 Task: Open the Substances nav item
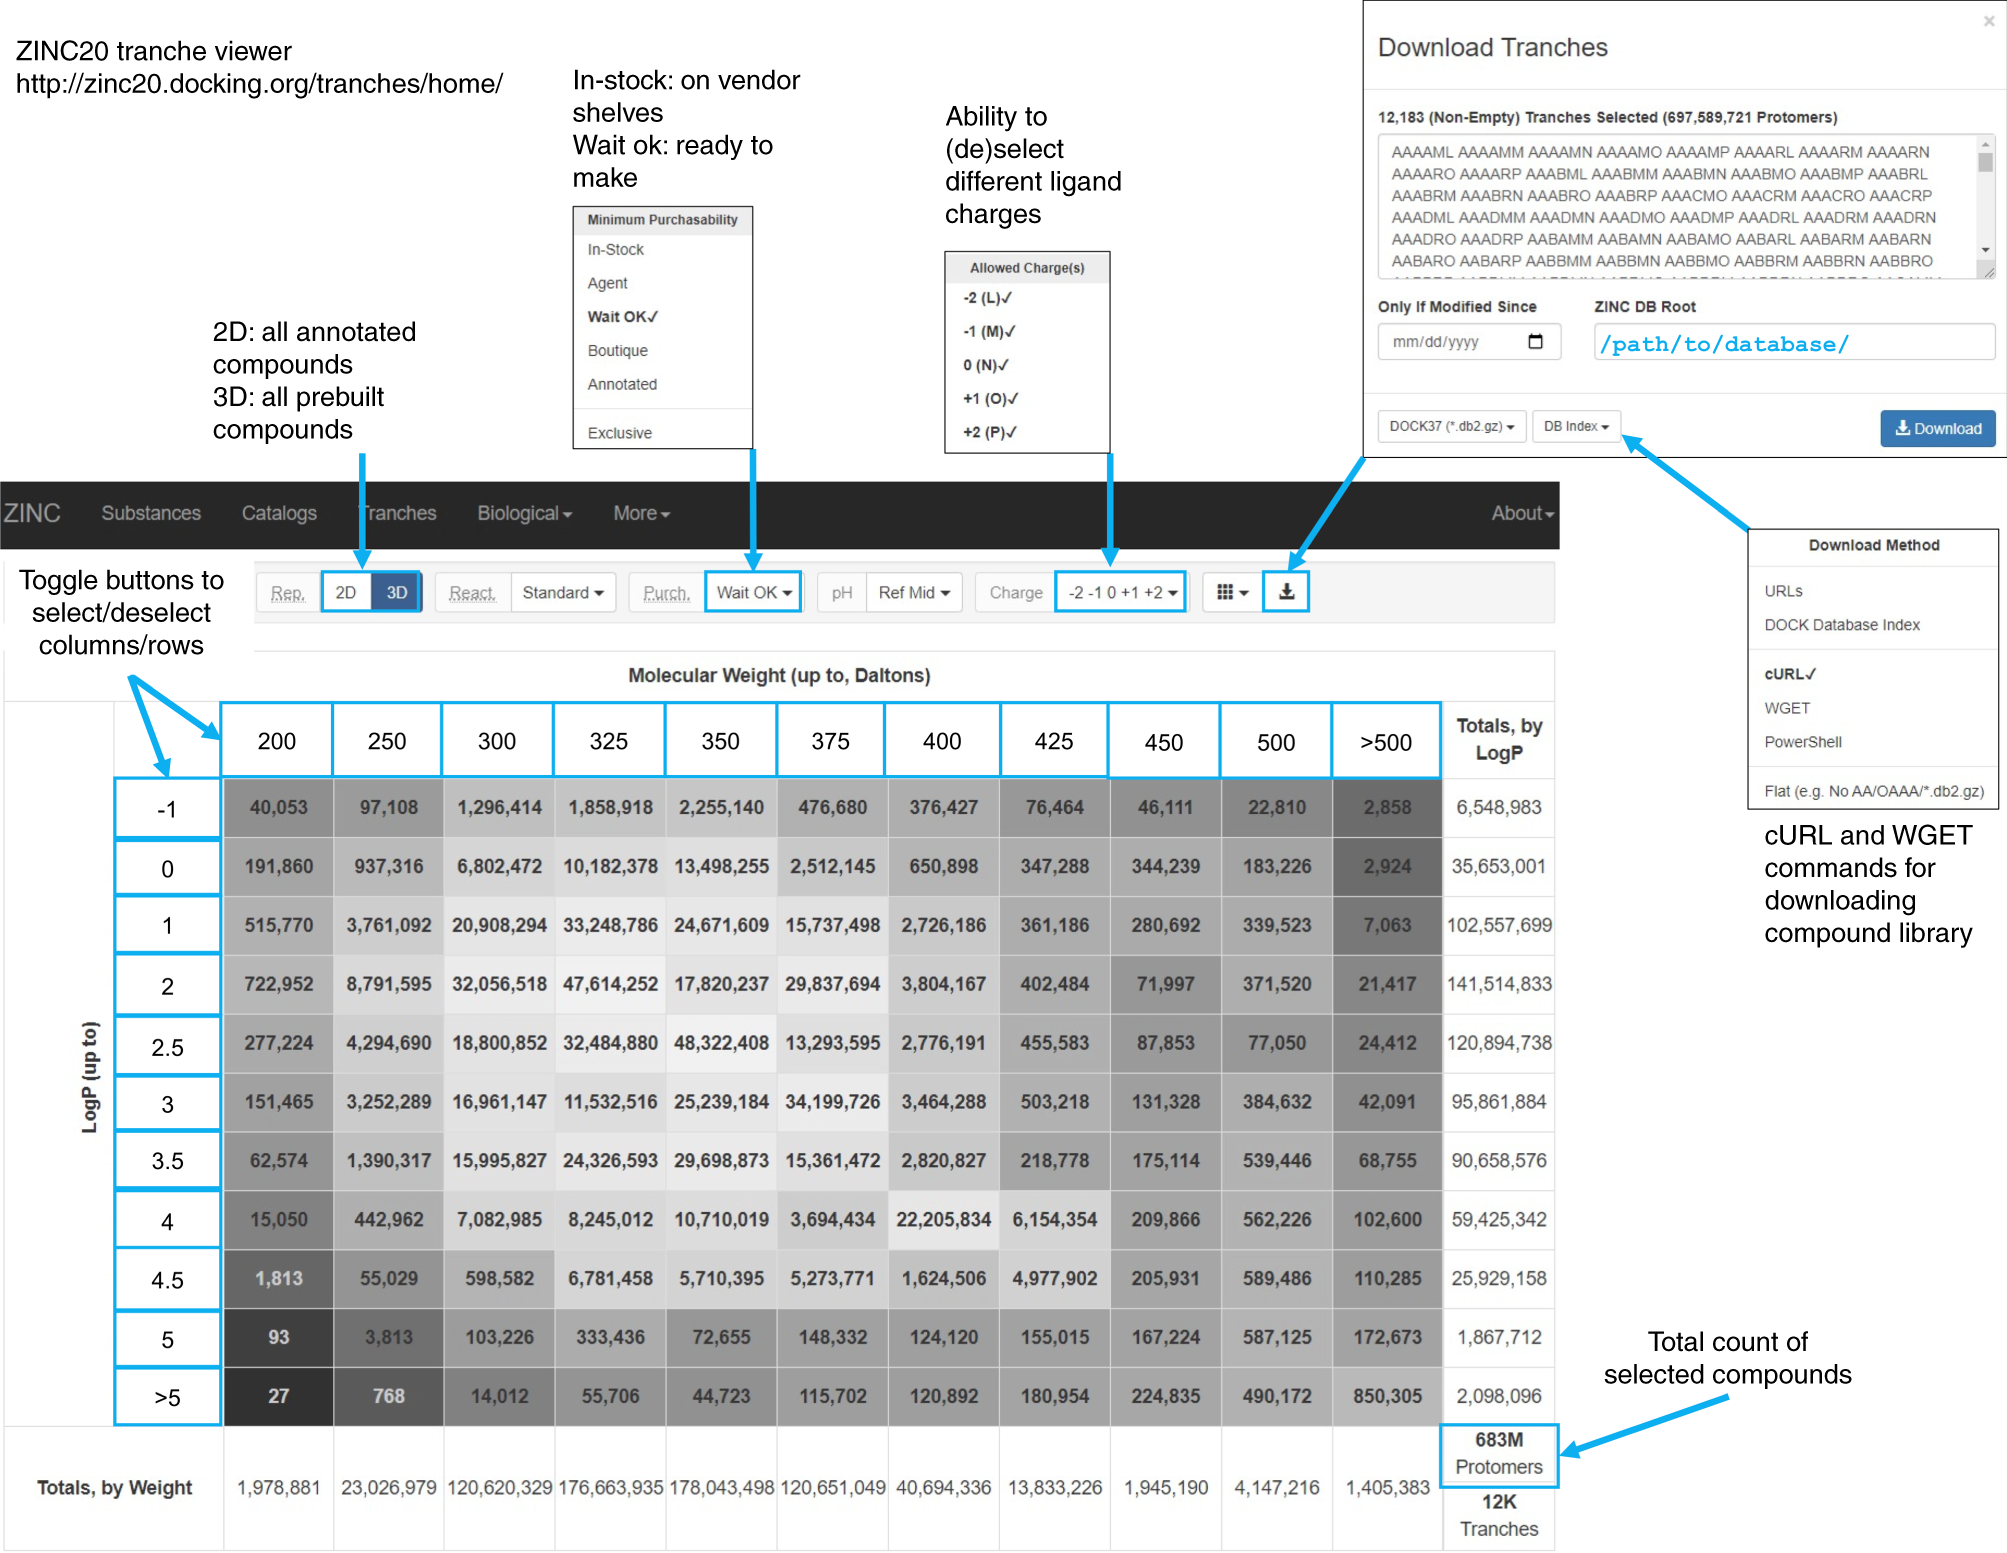(151, 513)
